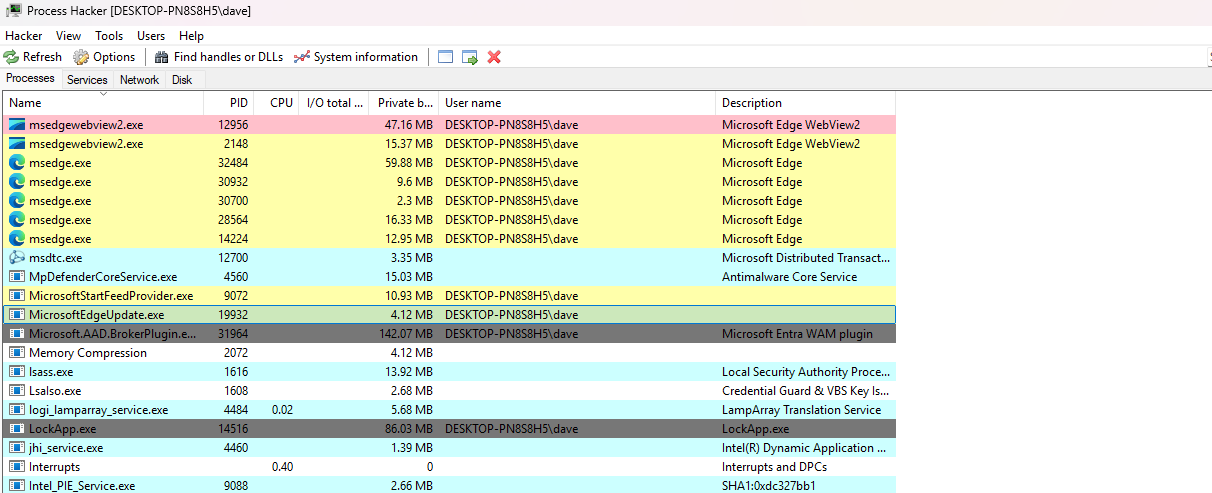Open System information graph icon
The image size is (1212, 493).
tap(302, 57)
